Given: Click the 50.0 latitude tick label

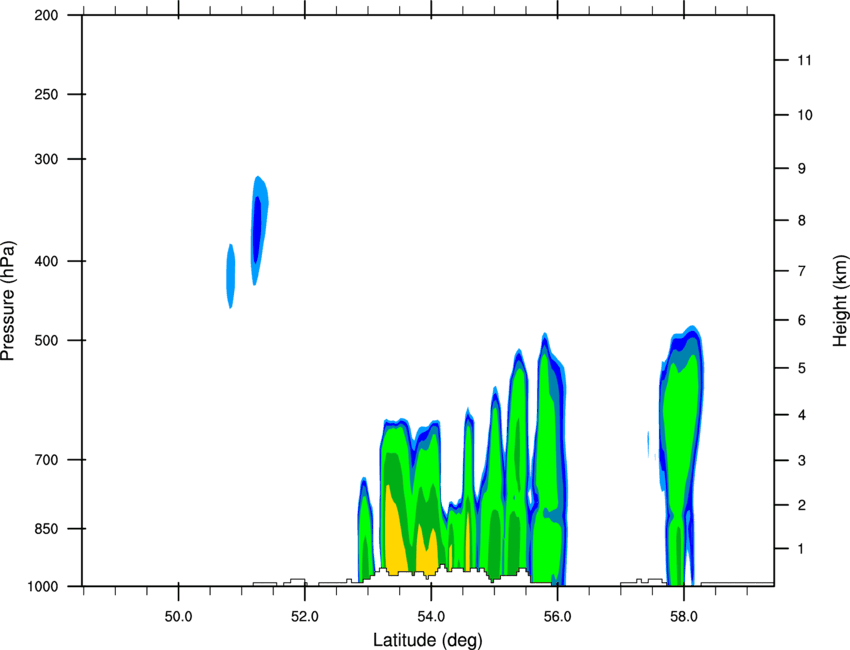Looking at the screenshot, I should (178, 617).
